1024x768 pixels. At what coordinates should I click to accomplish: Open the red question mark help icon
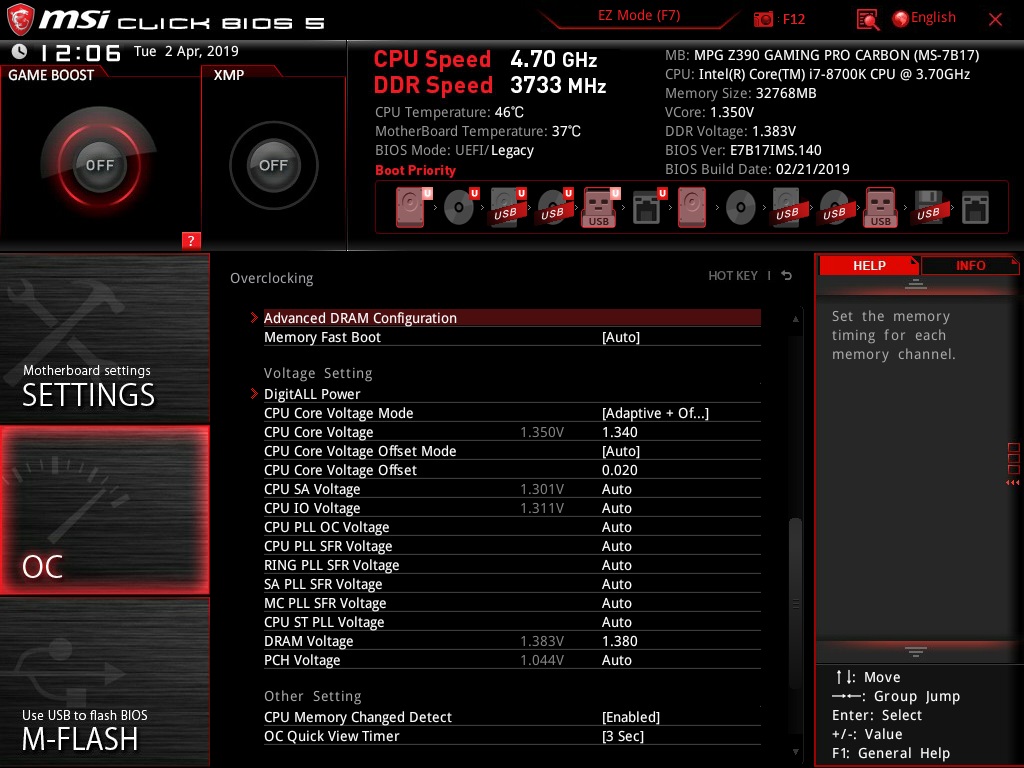pyautogui.click(x=191, y=240)
